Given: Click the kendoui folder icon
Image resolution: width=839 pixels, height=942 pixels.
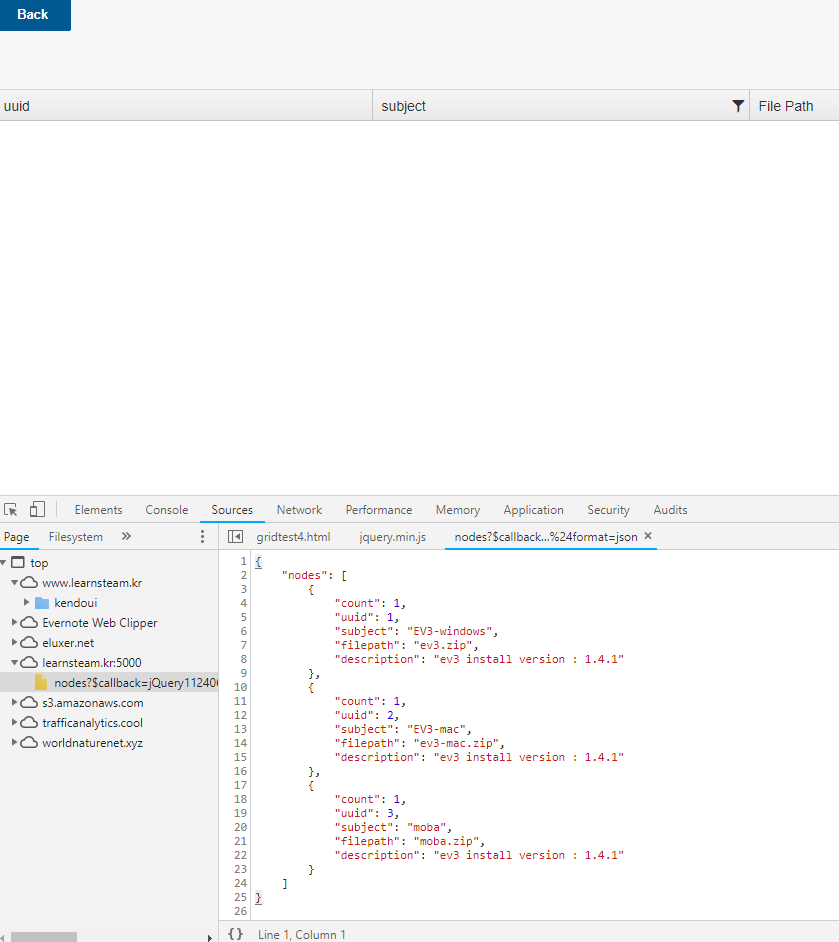Looking at the screenshot, I should pyautogui.click(x=42, y=603).
